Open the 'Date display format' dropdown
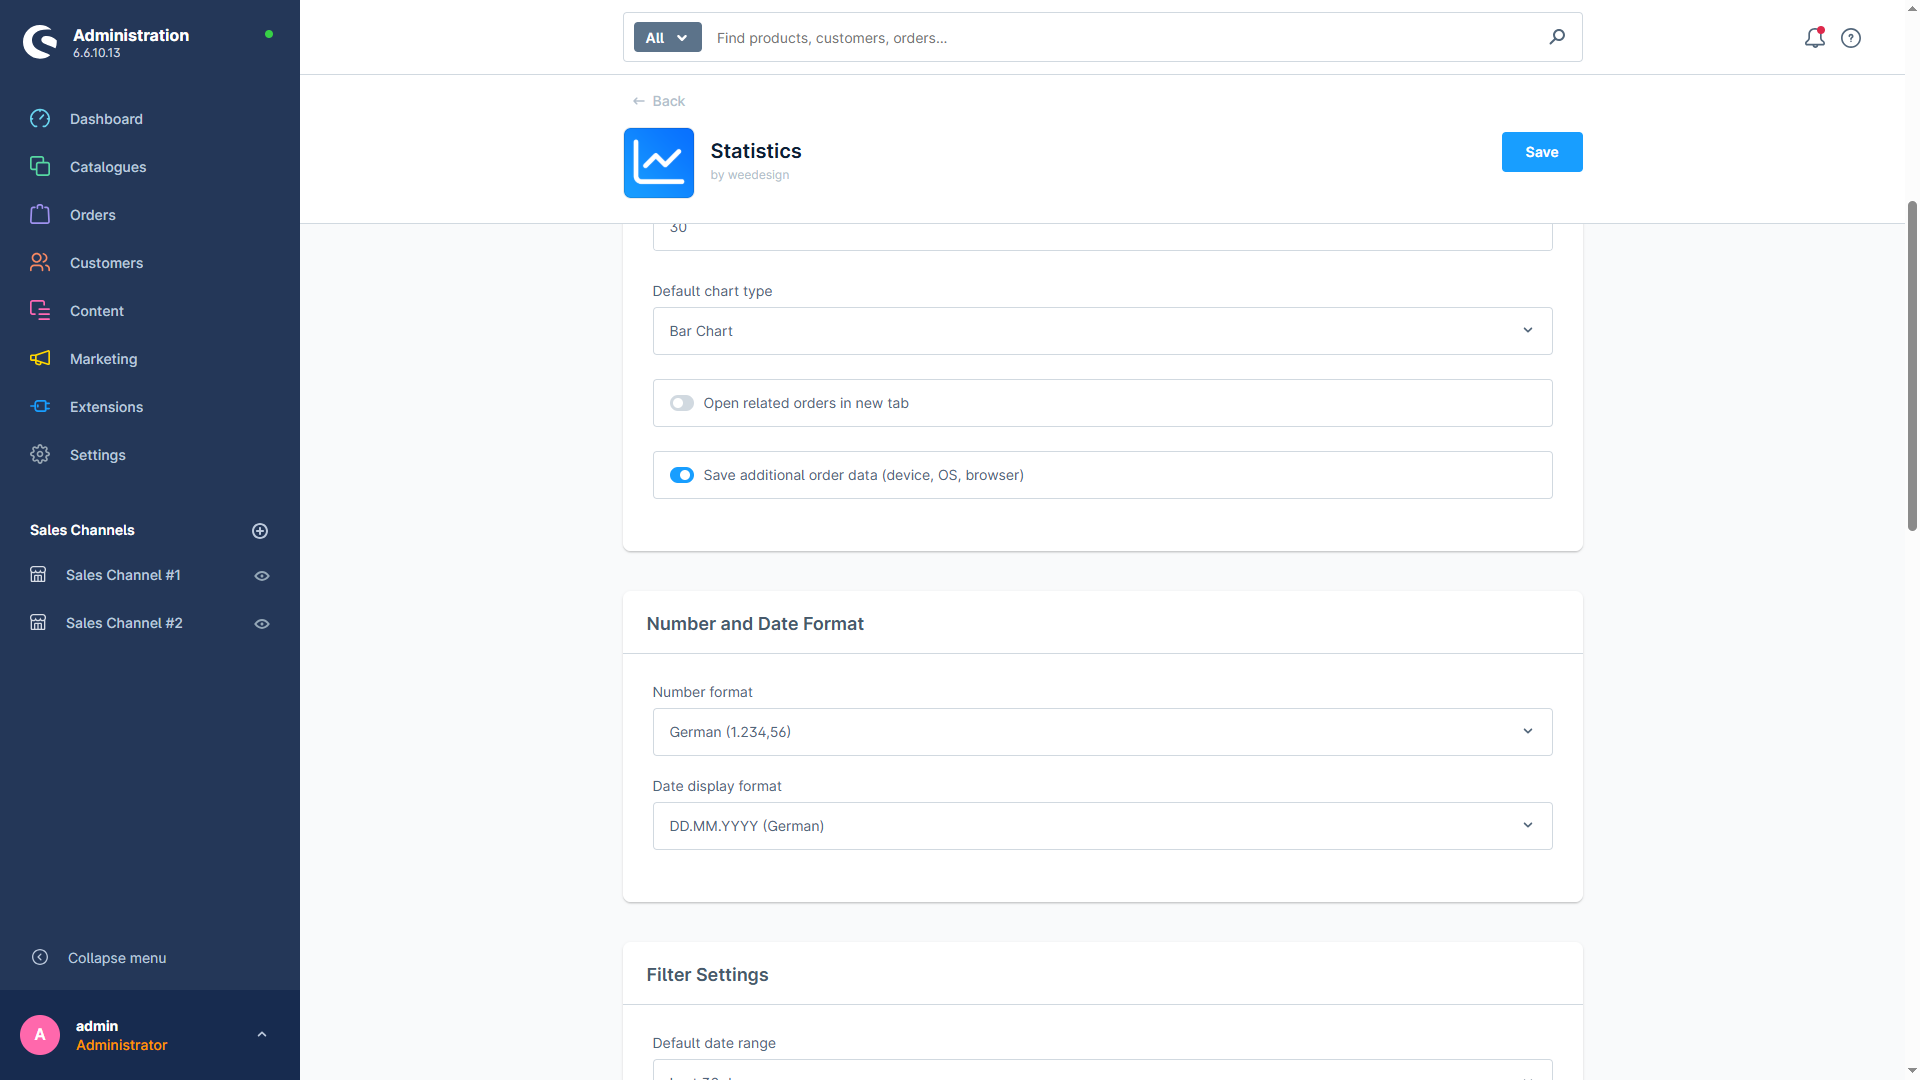Image resolution: width=1920 pixels, height=1080 pixels. tap(1102, 826)
